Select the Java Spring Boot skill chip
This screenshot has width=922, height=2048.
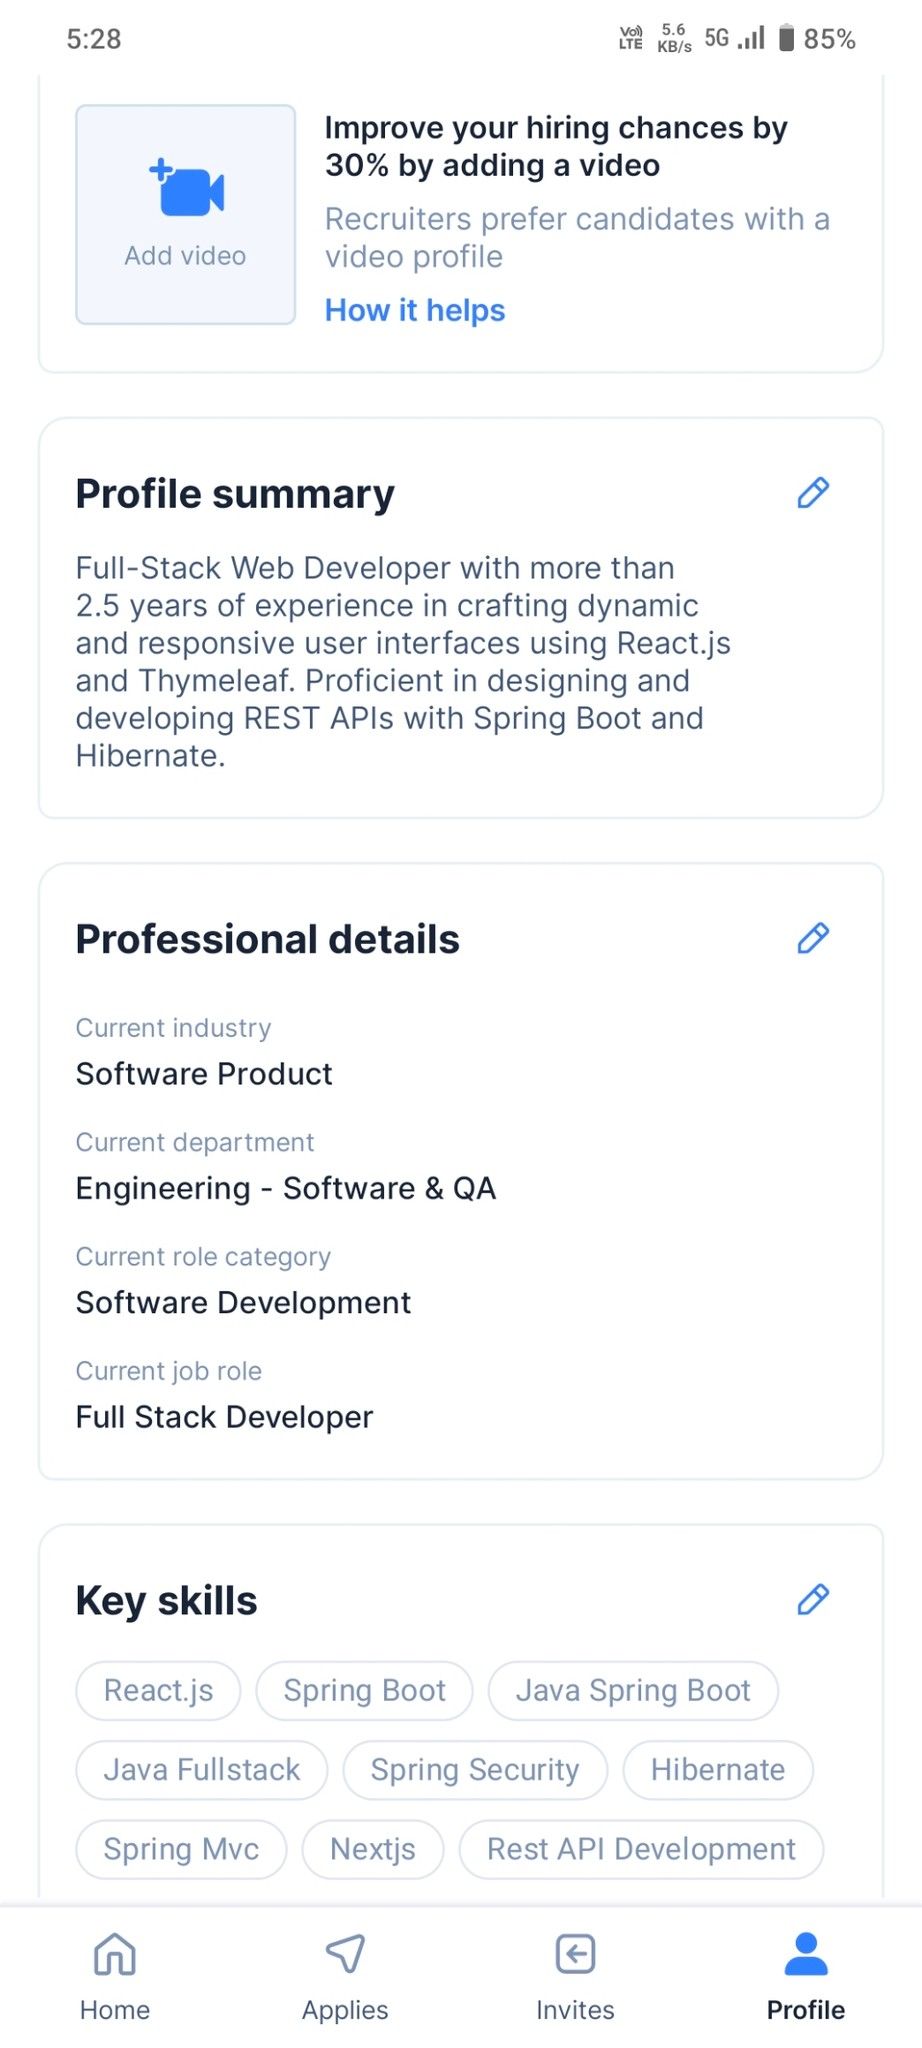633,1690
